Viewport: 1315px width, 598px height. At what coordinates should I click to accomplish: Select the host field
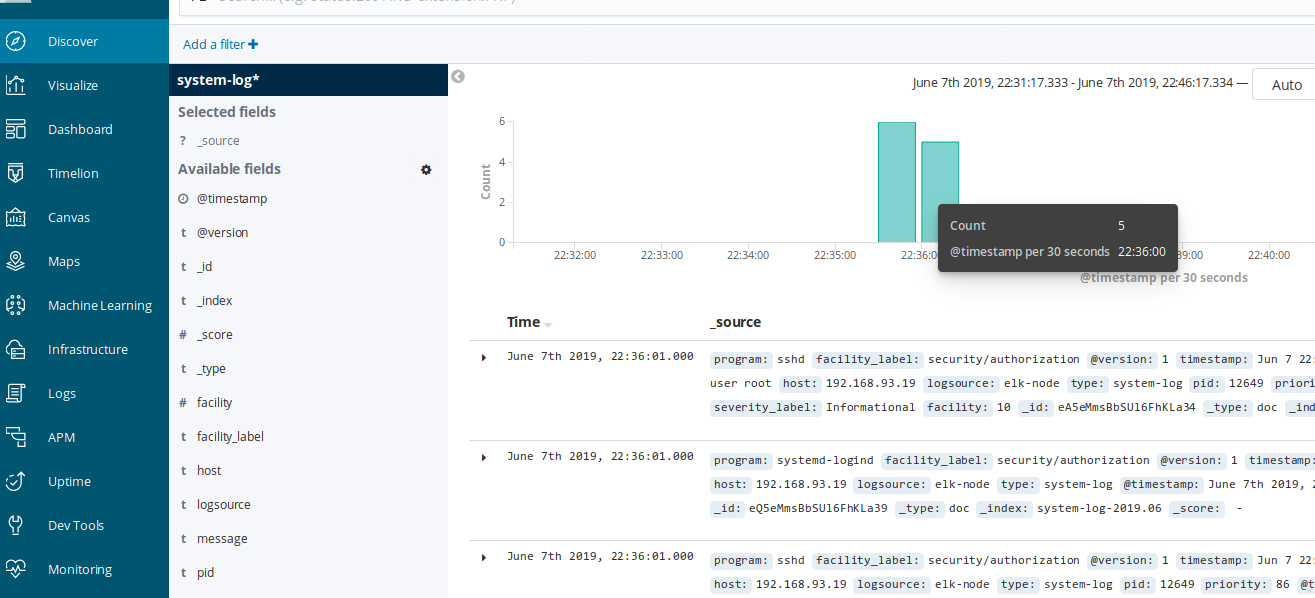coord(209,471)
